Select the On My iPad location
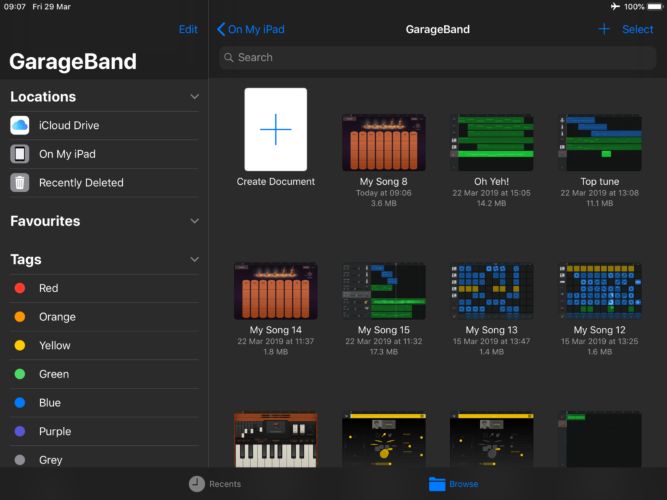 67,154
